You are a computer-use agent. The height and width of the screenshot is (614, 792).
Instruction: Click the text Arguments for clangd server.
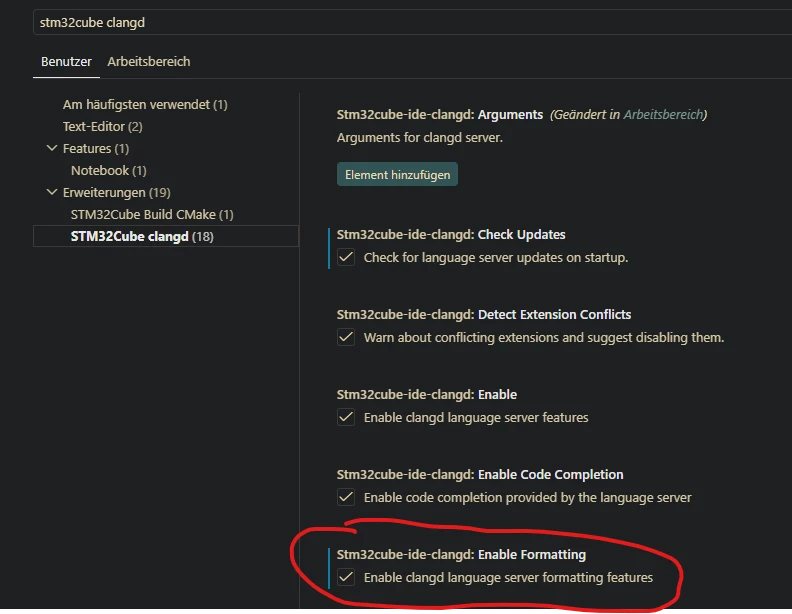[x=420, y=137]
